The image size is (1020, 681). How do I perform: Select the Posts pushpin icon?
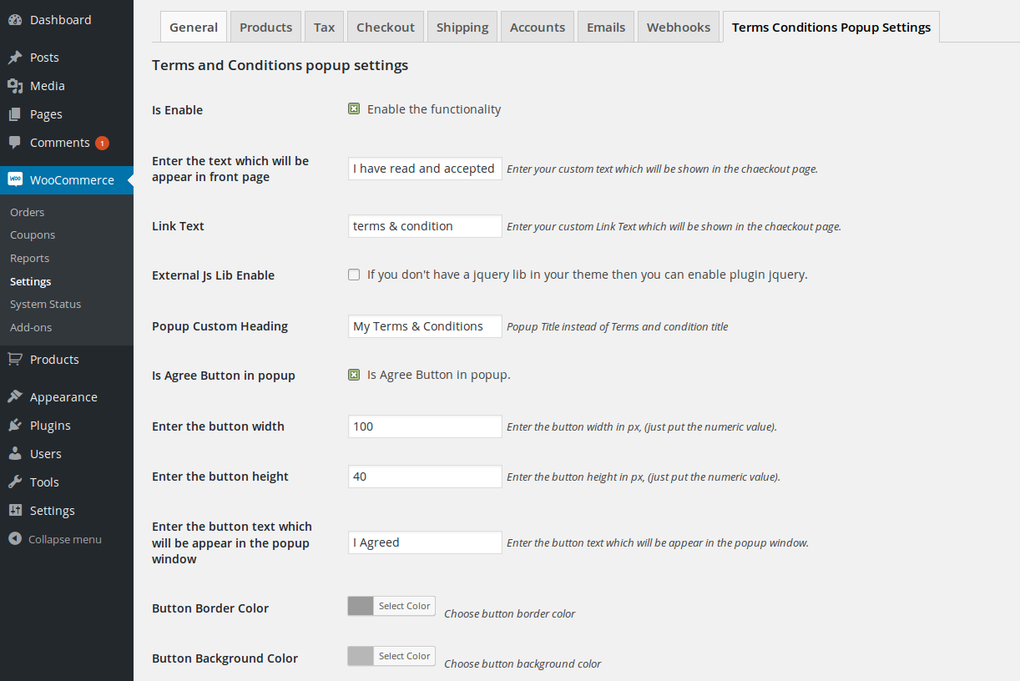(x=15, y=57)
